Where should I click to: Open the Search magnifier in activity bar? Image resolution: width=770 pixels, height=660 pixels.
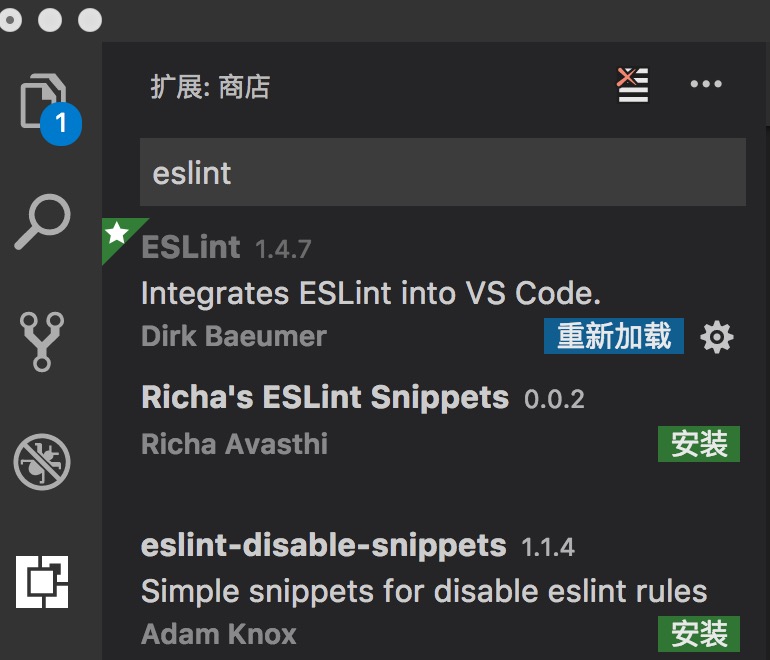[x=42, y=221]
